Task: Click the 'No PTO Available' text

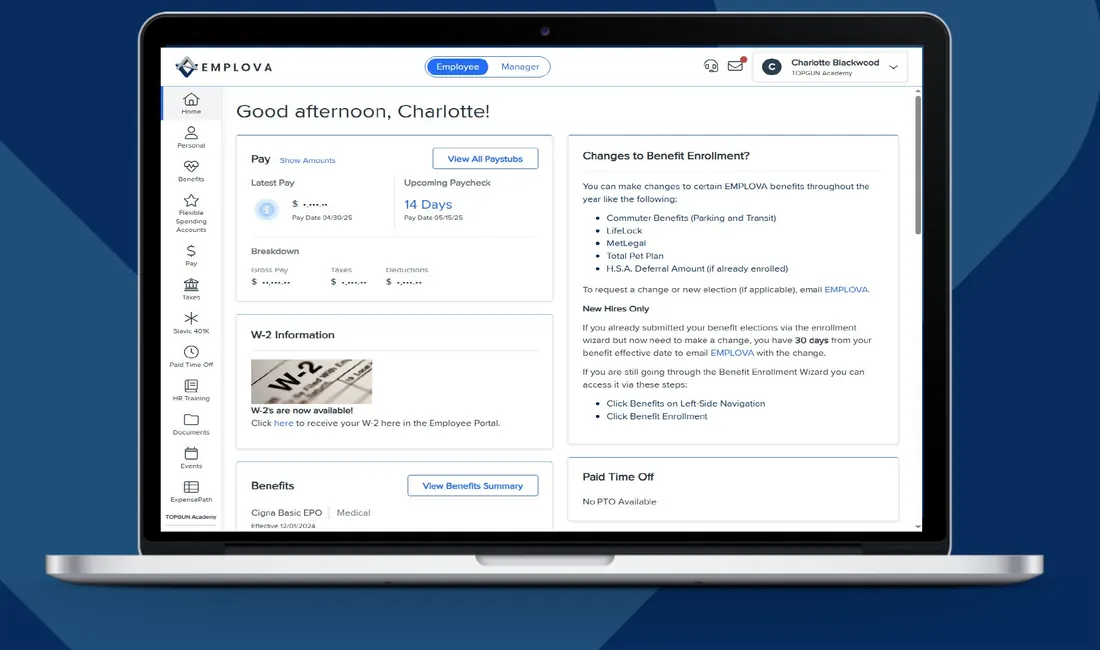Action: pyautogui.click(x=619, y=501)
